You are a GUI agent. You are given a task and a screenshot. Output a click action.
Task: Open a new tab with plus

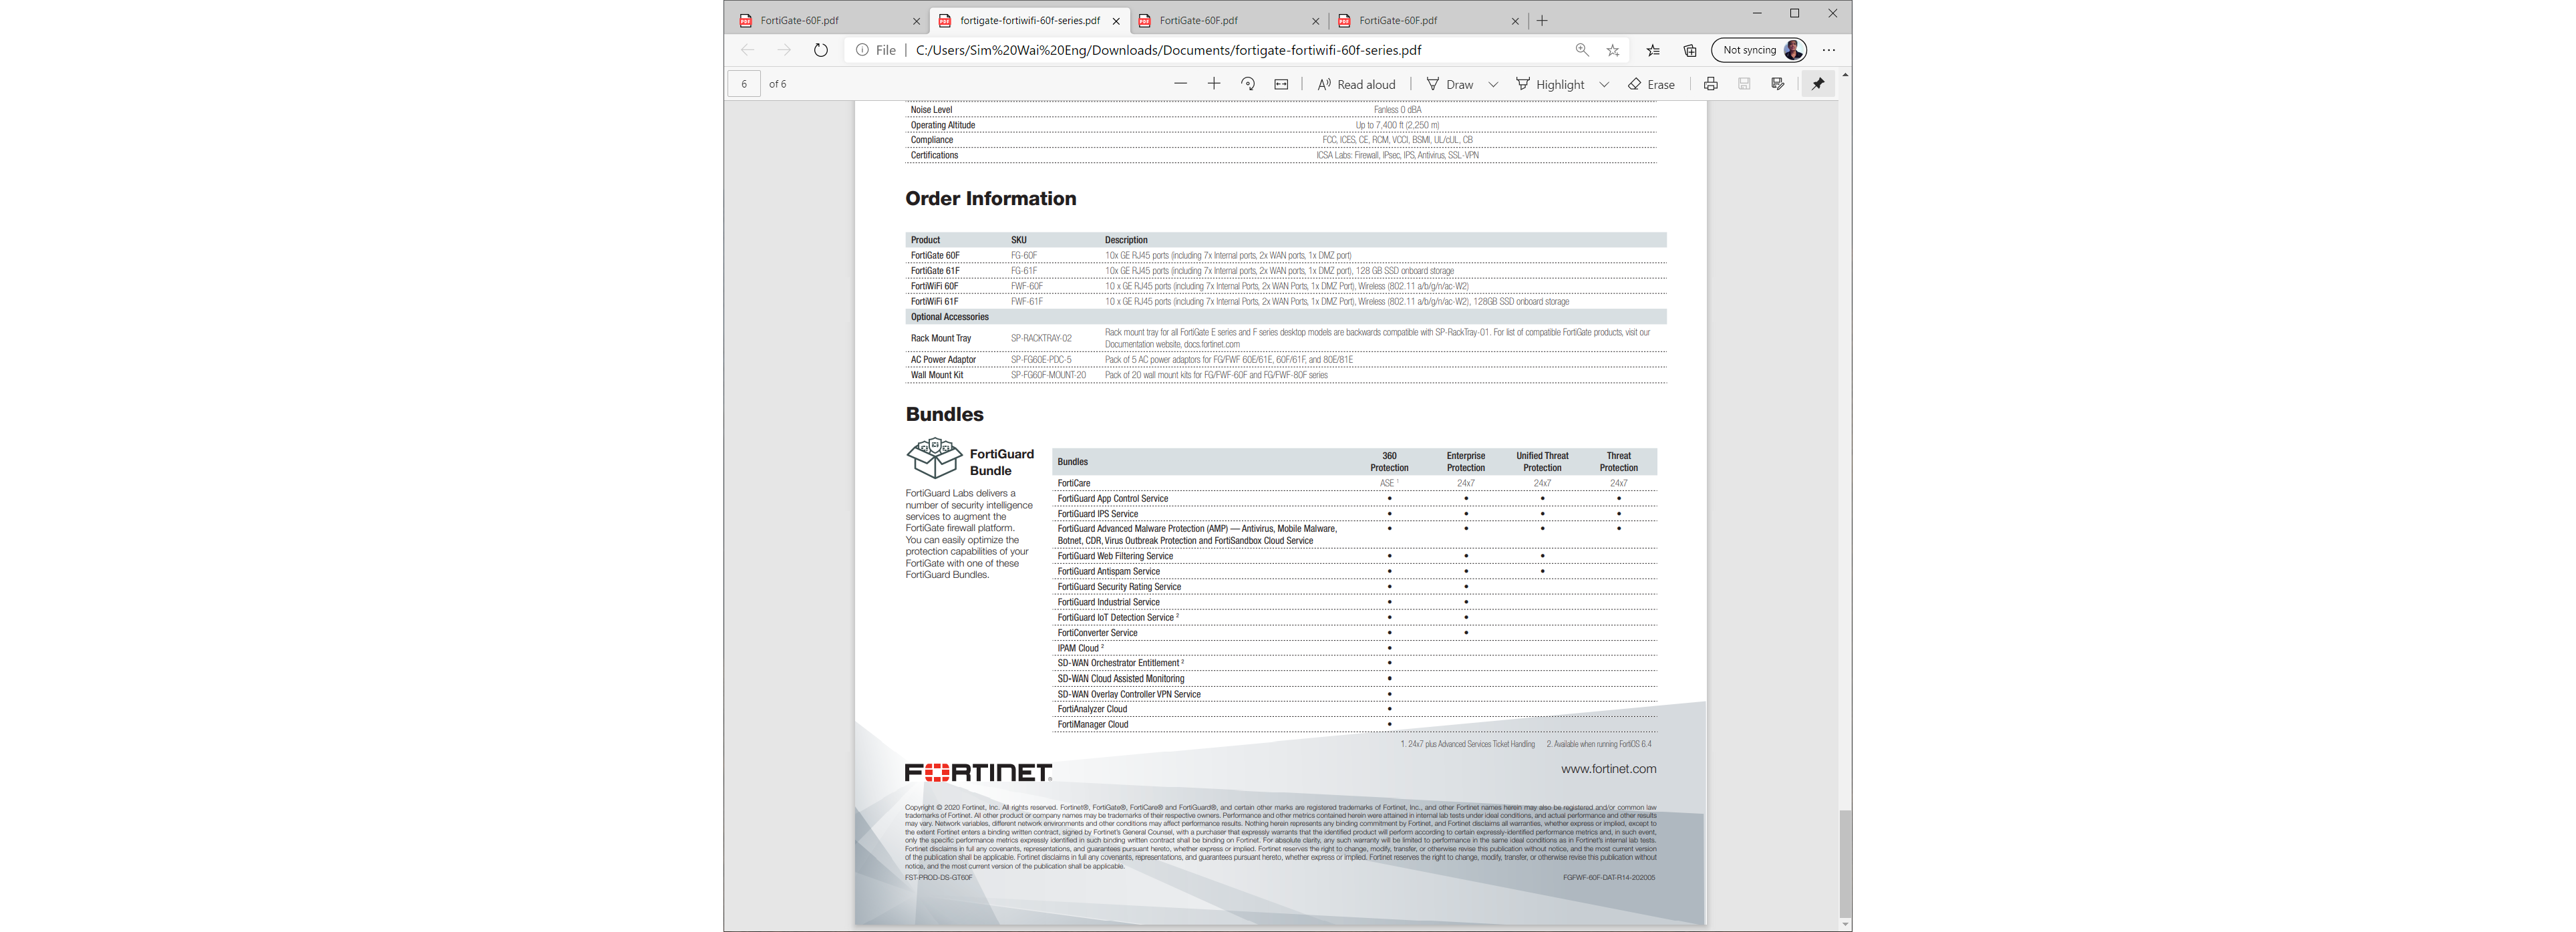click(1542, 20)
